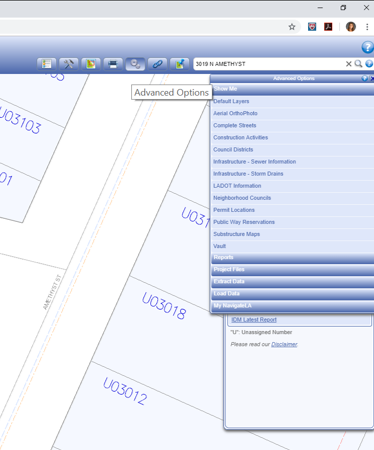Open the Disclaimer link
Image resolution: width=374 pixels, height=450 pixels.
coord(284,344)
